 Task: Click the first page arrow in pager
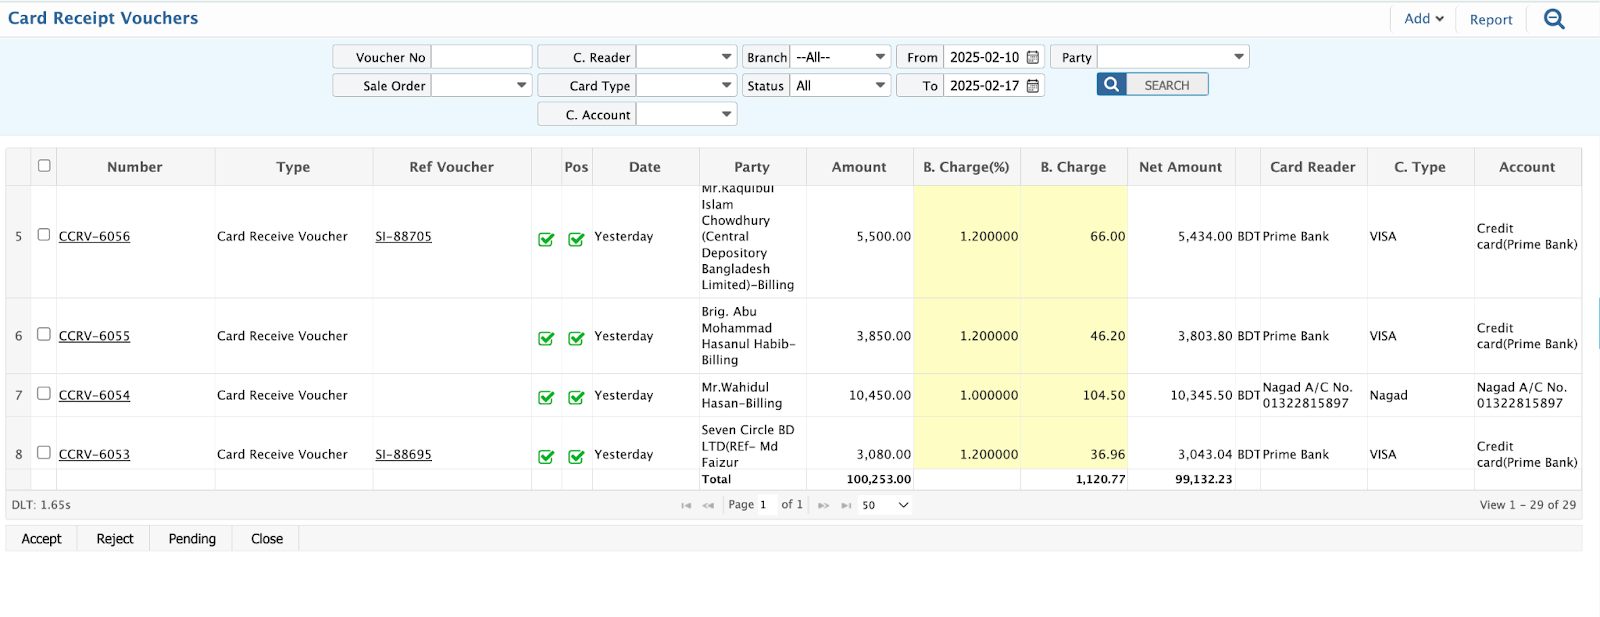click(x=686, y=506)
